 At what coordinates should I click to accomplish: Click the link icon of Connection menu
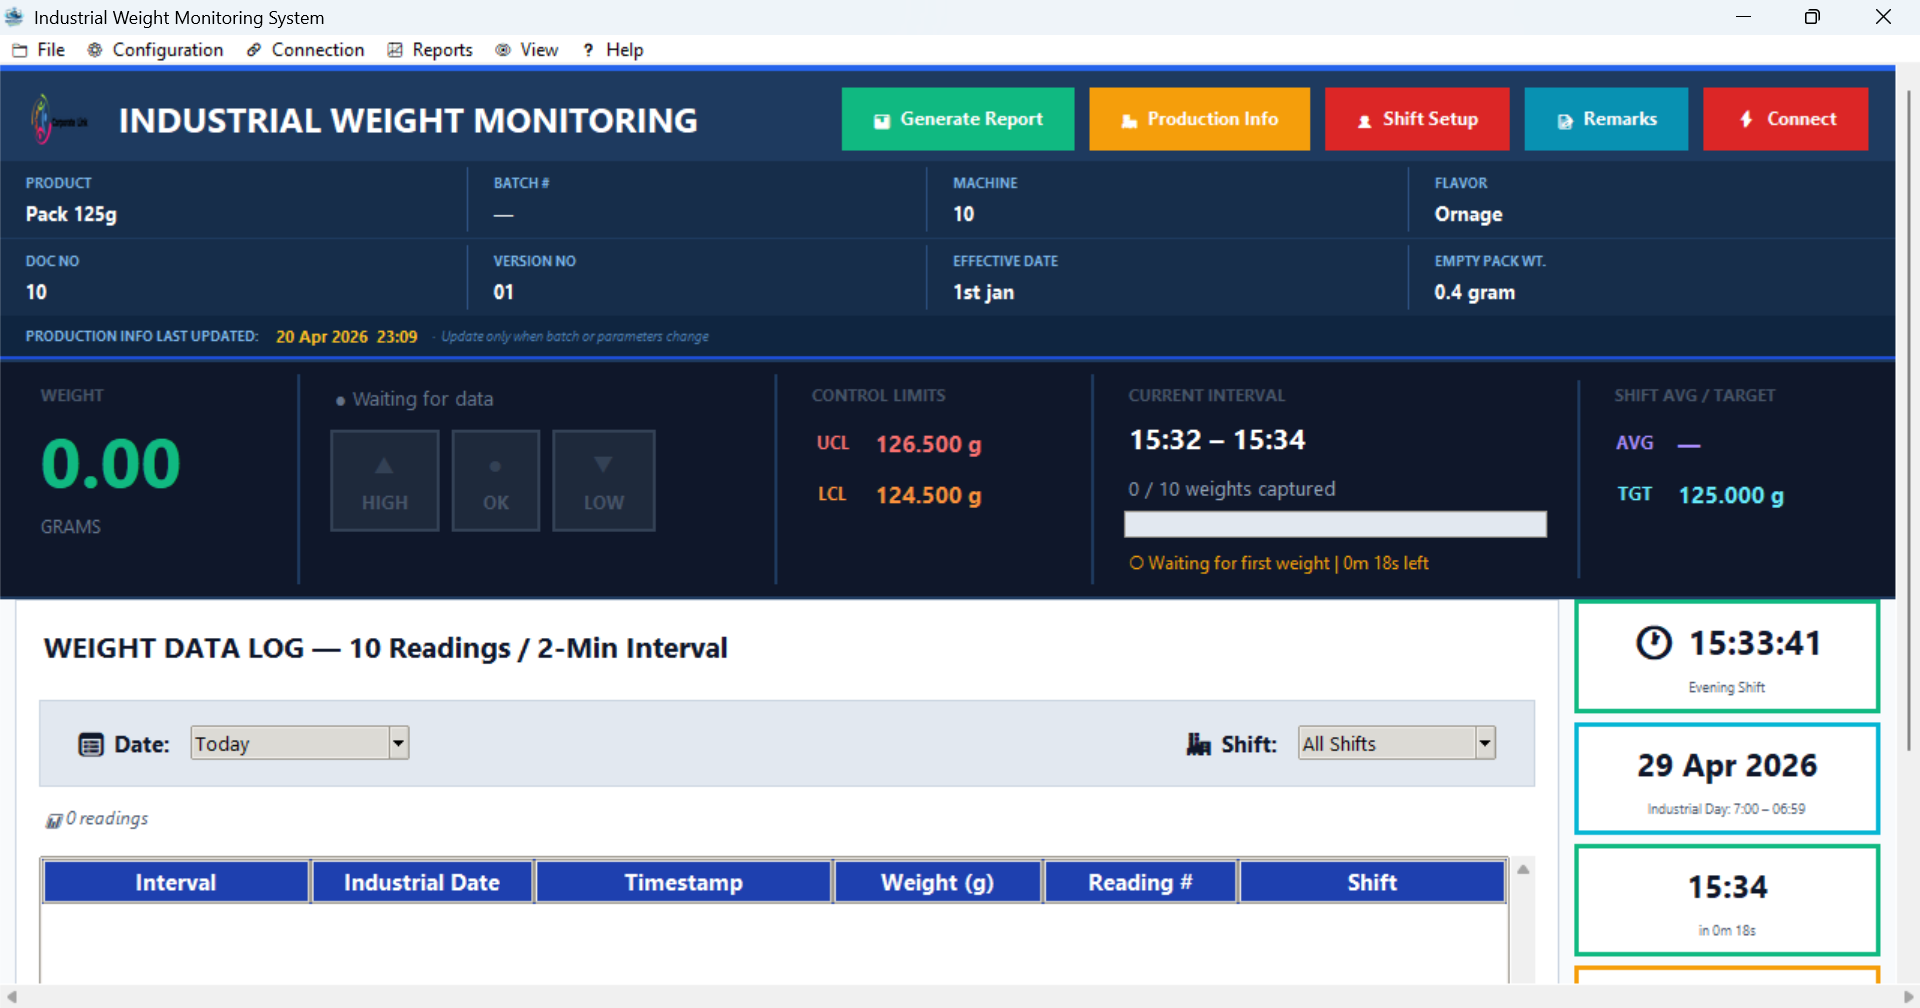254,50
